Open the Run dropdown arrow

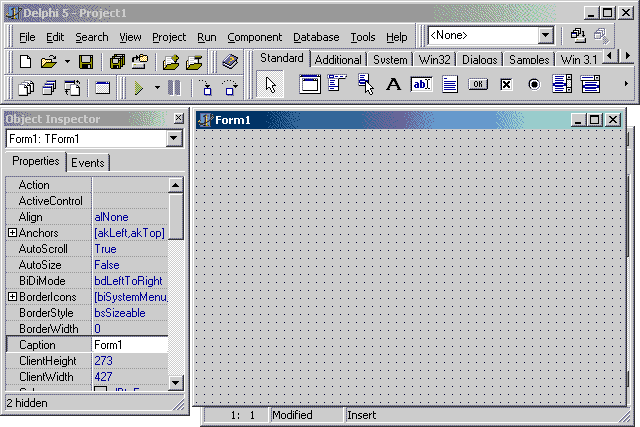coord(157,88)
